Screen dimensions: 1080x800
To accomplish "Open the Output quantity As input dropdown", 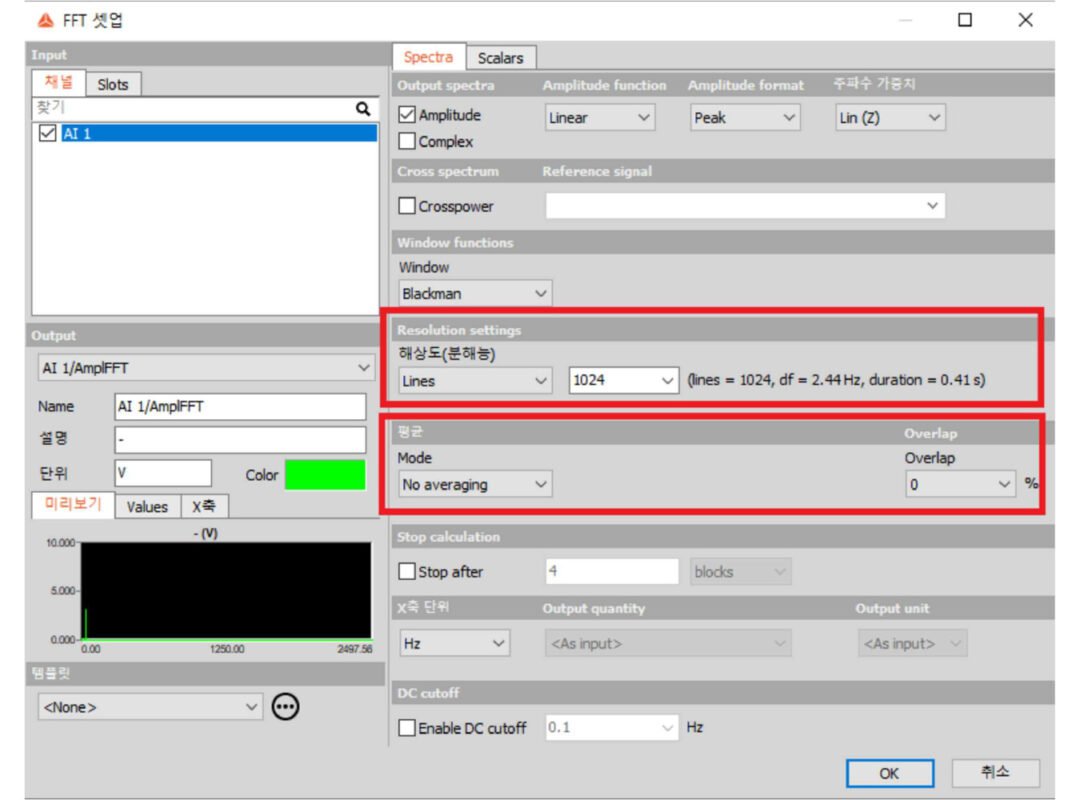I will tap(667, 643).
